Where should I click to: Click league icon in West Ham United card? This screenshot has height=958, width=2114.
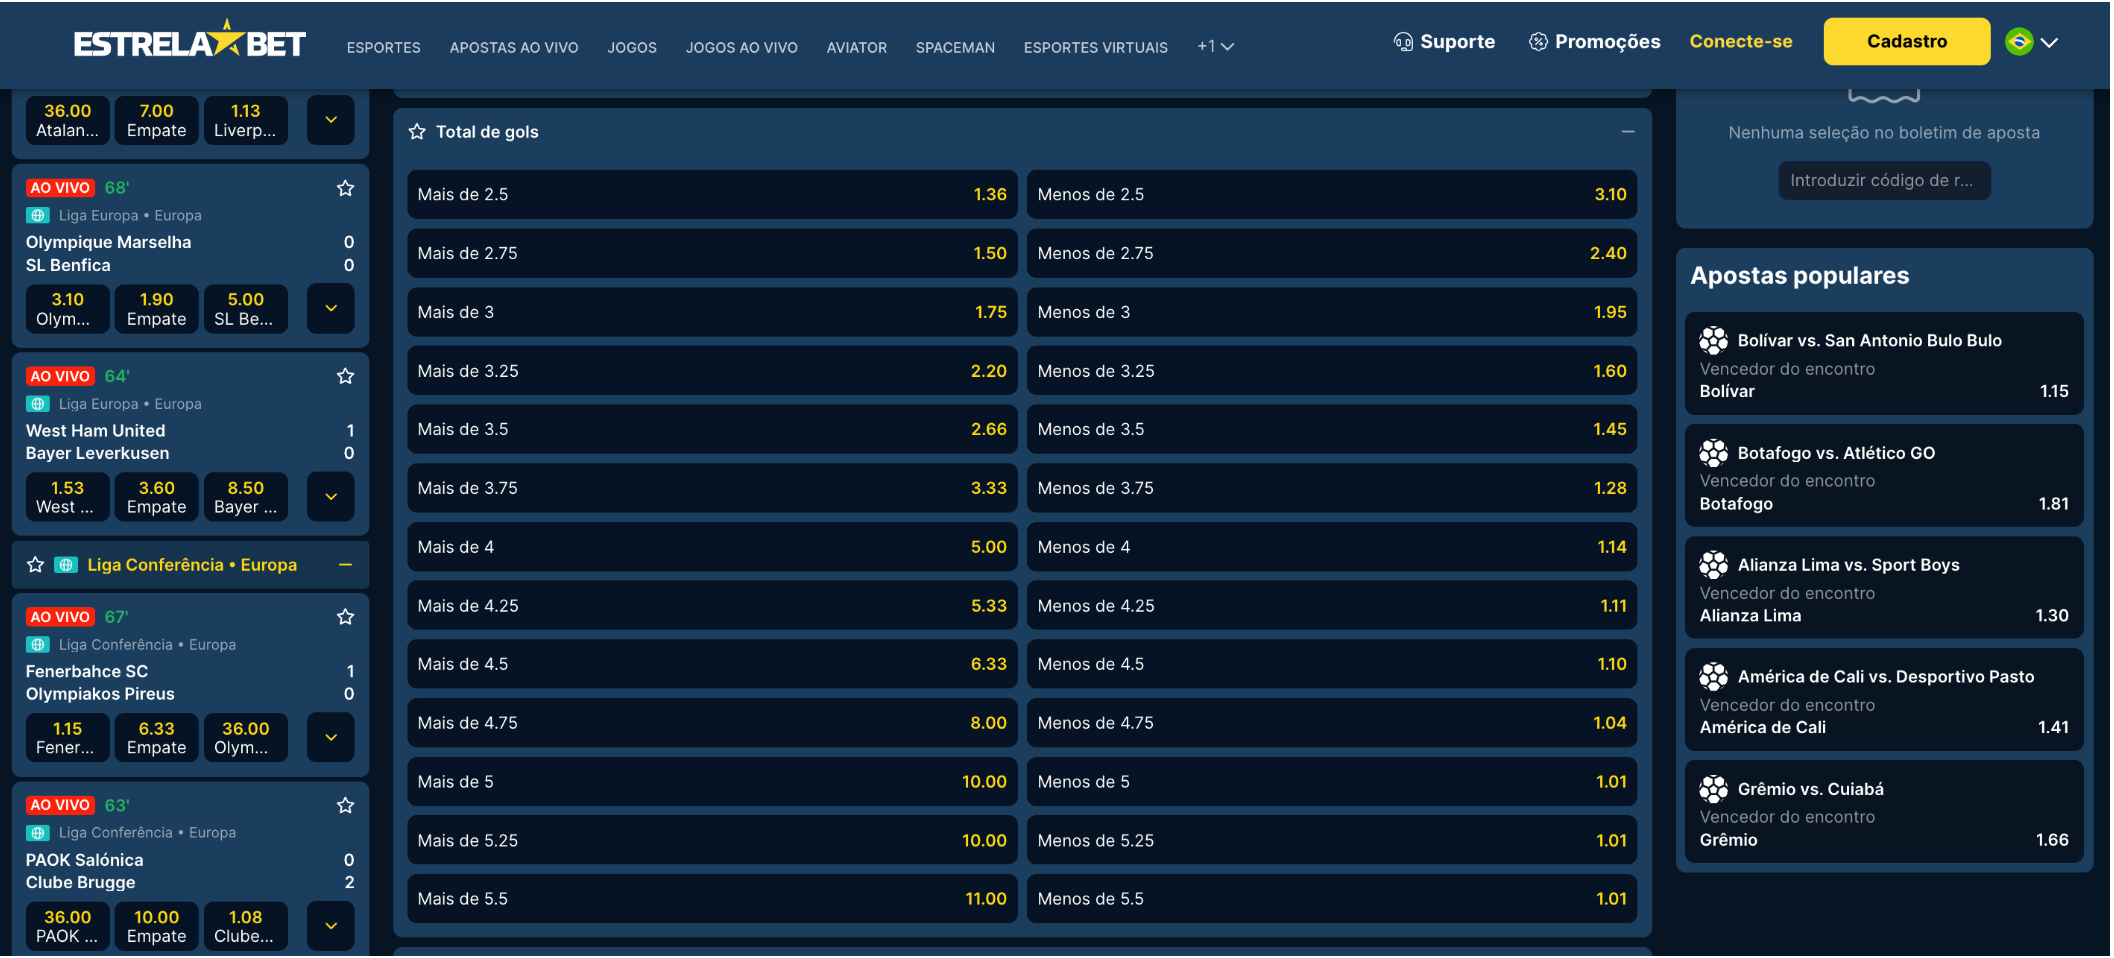38,404
